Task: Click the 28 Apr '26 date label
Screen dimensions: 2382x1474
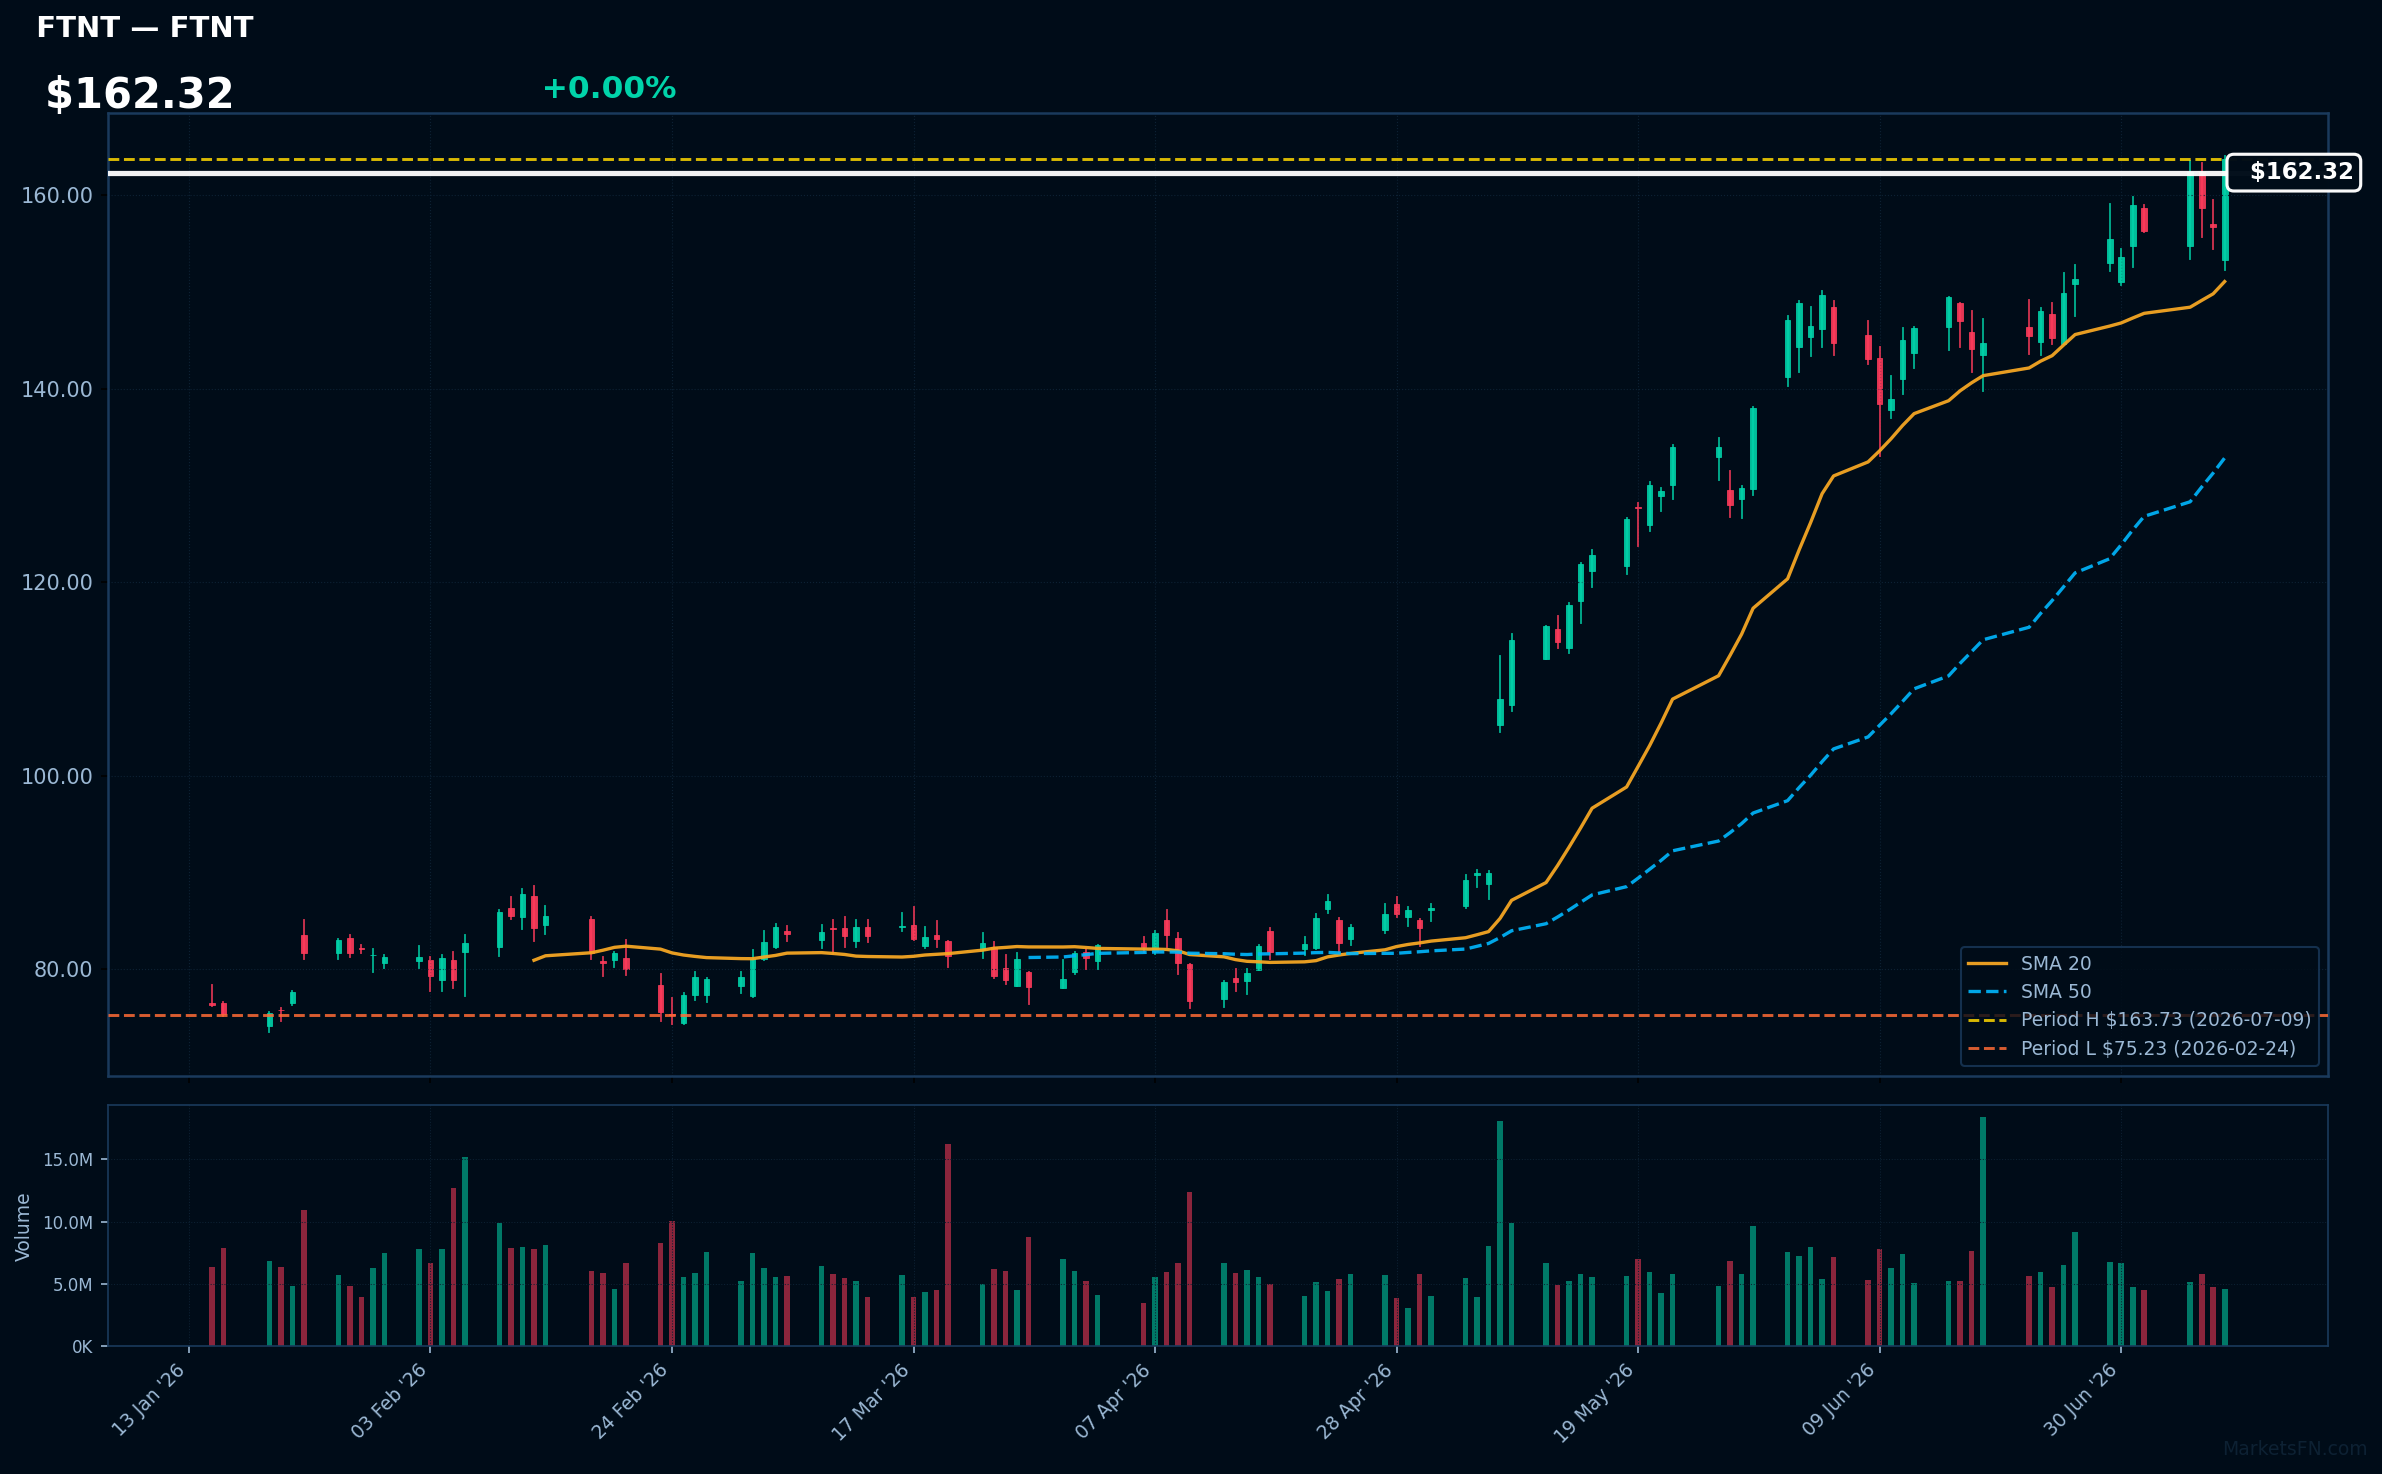Action: point(1355,1400)
